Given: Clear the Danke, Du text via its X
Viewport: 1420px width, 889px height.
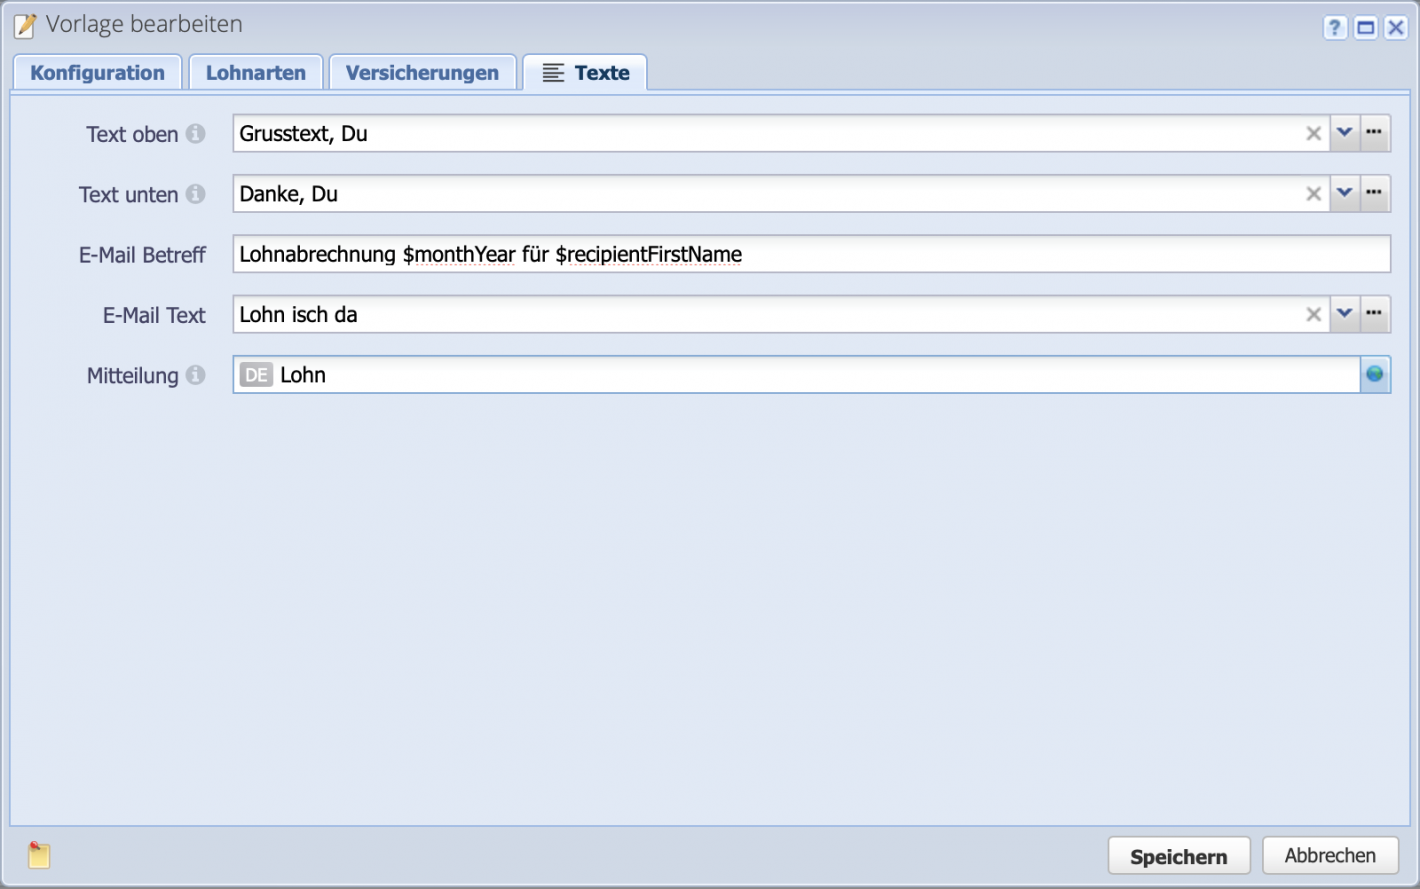Looking at the screenshot, I should click(1313, 194).
